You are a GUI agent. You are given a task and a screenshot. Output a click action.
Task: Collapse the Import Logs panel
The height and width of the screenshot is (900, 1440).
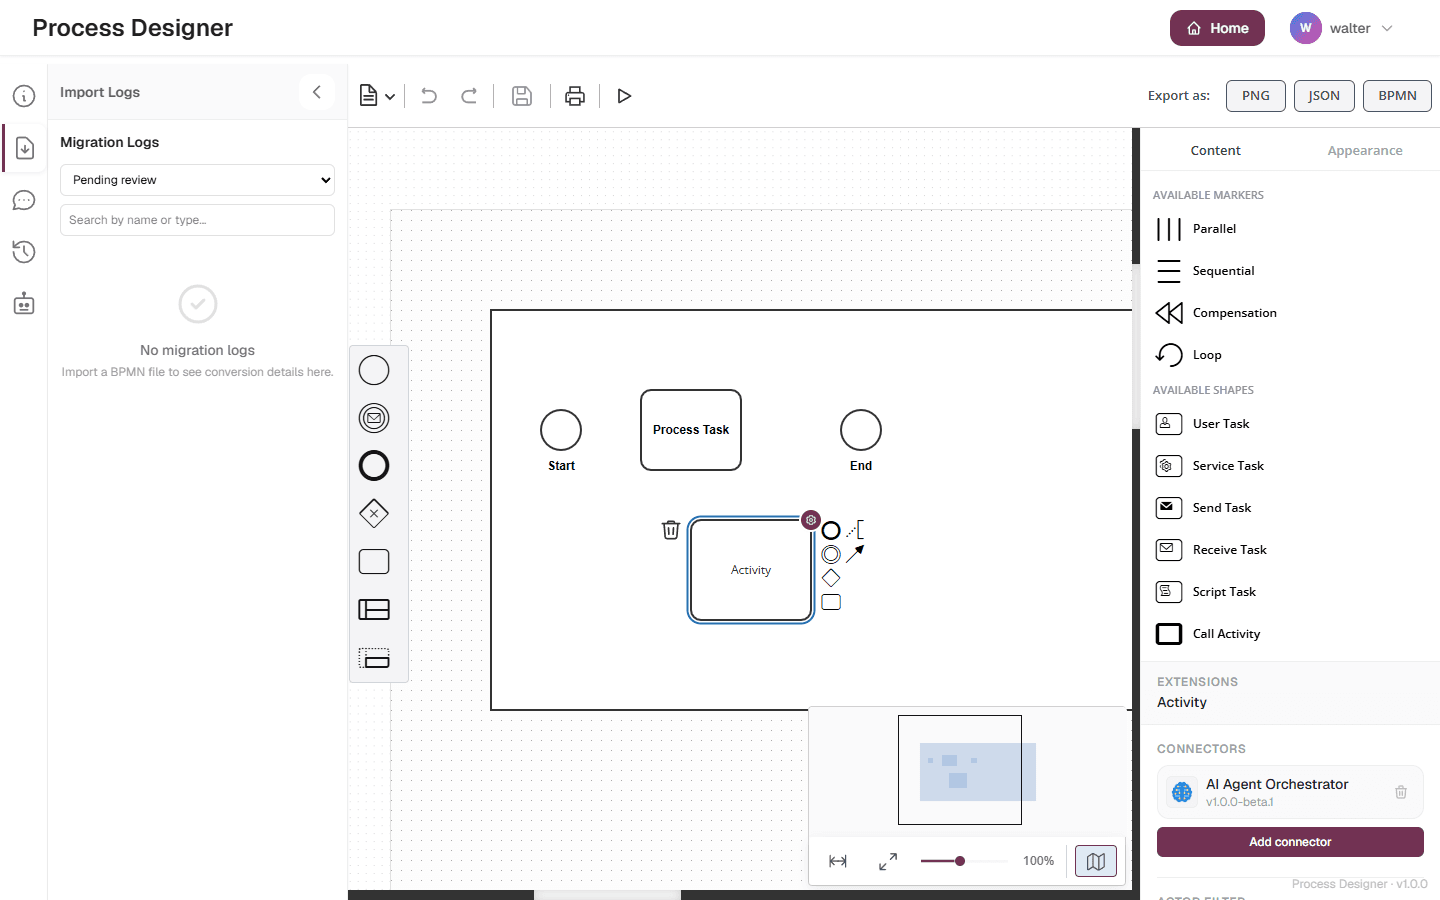[316, 92]
